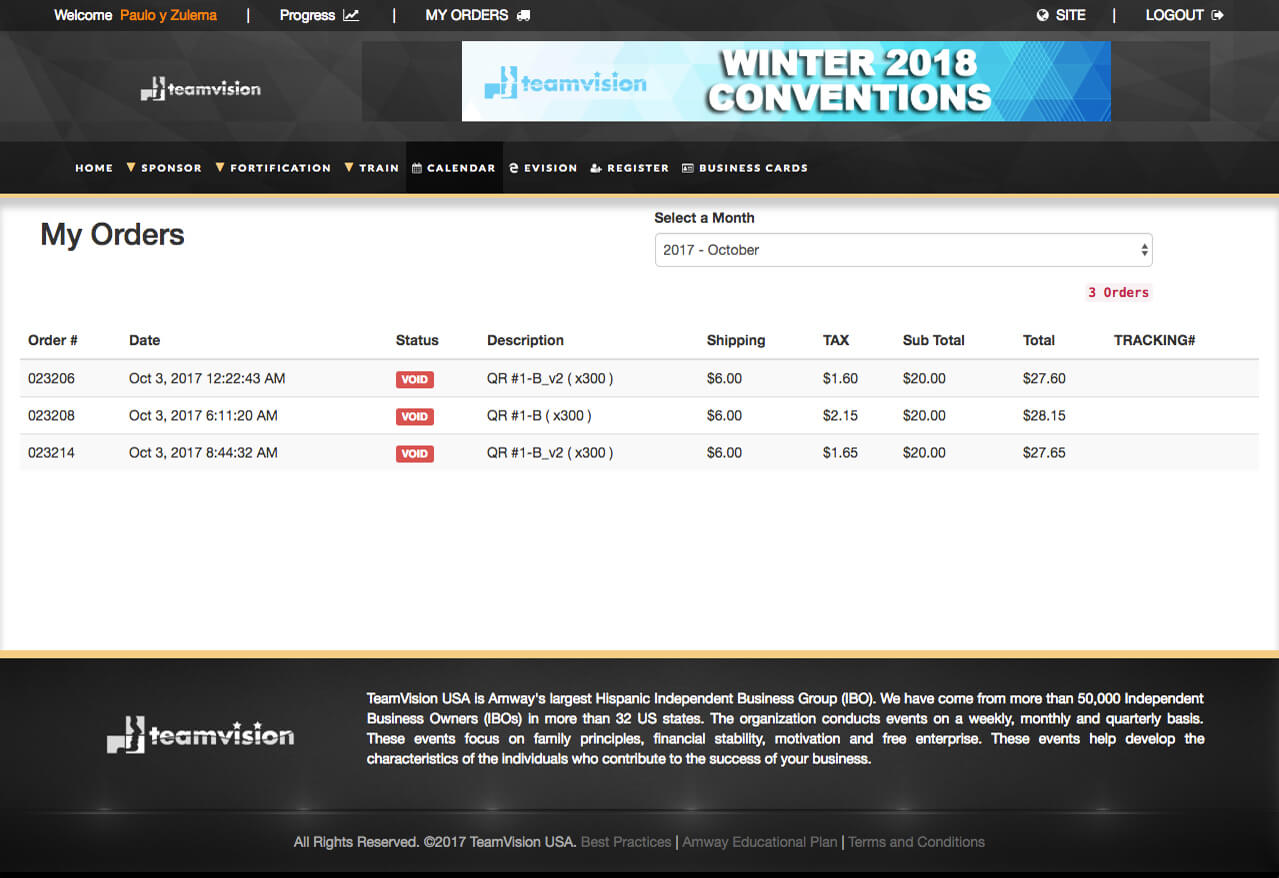Expand the Fortification menu arrow
1279x878 pixels.
pyautogui.click(x=220, y=168)
